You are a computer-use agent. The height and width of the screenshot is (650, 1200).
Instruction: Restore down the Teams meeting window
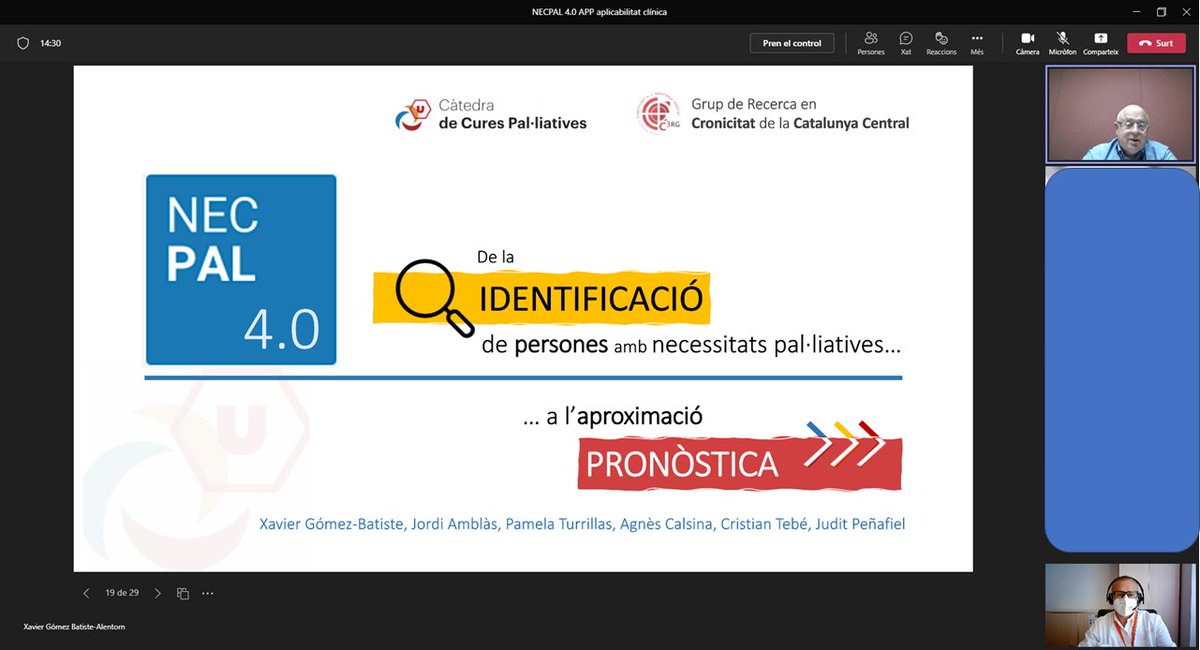(x=1161, y=11)
